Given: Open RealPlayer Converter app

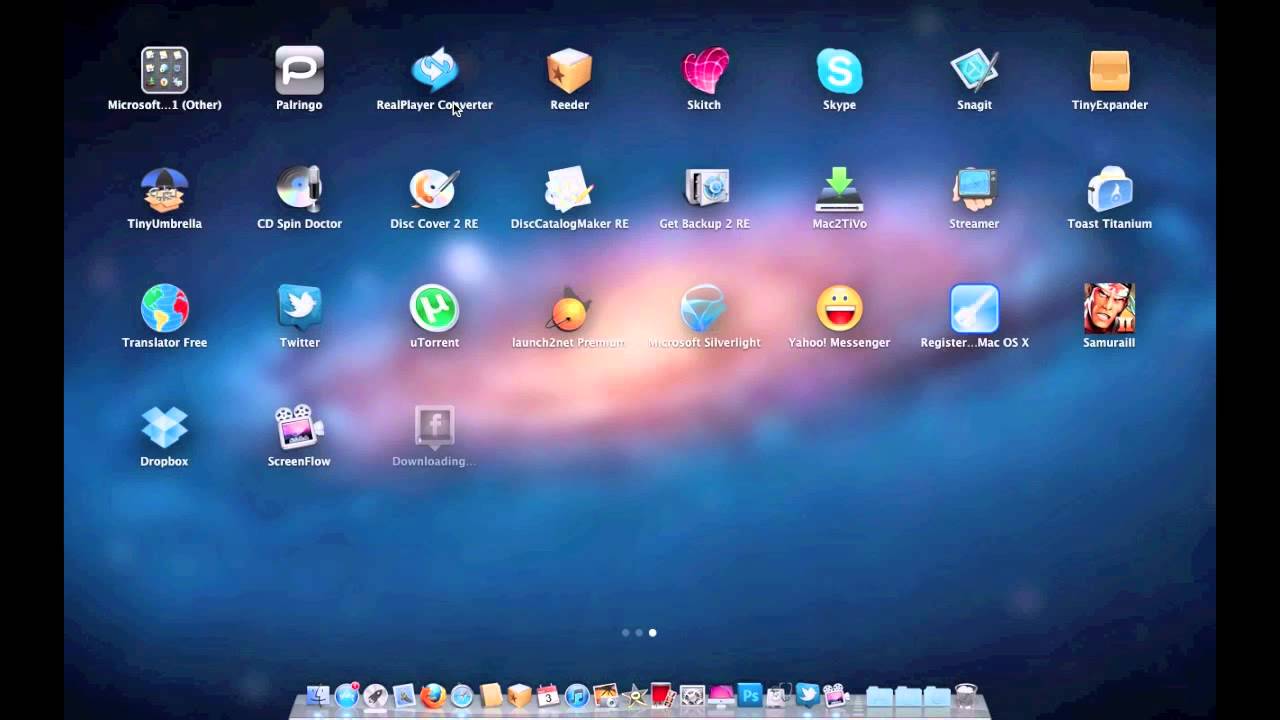Looking at the screenshot, I should (x=434, y=71).
